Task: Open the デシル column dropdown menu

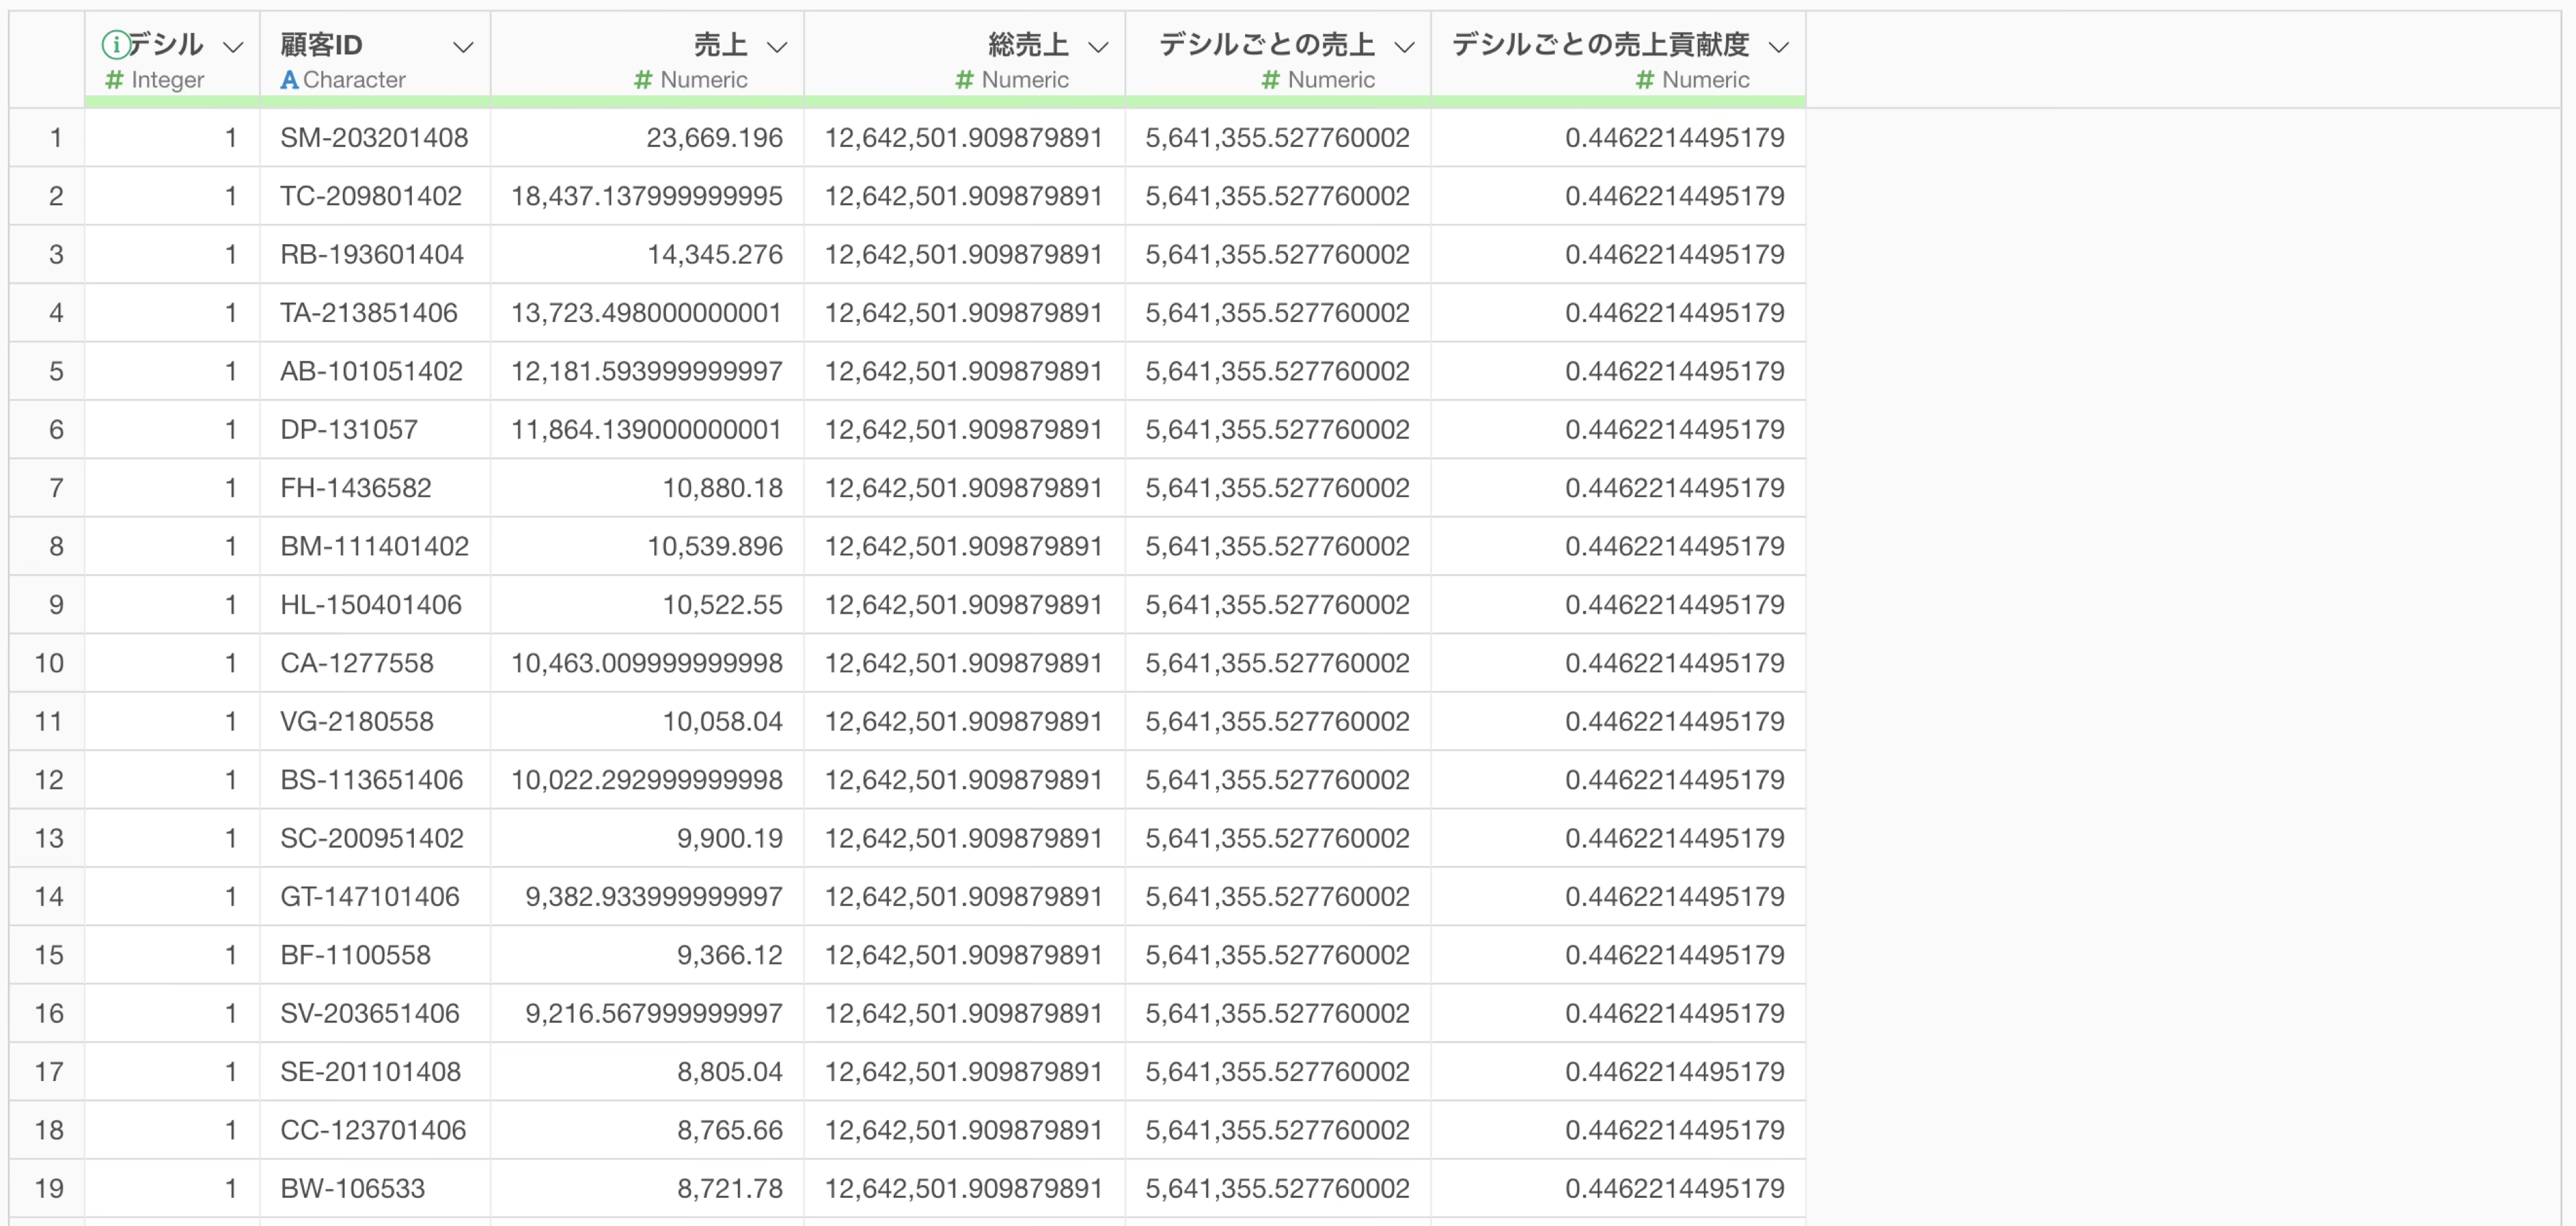Action: [233, 47]
